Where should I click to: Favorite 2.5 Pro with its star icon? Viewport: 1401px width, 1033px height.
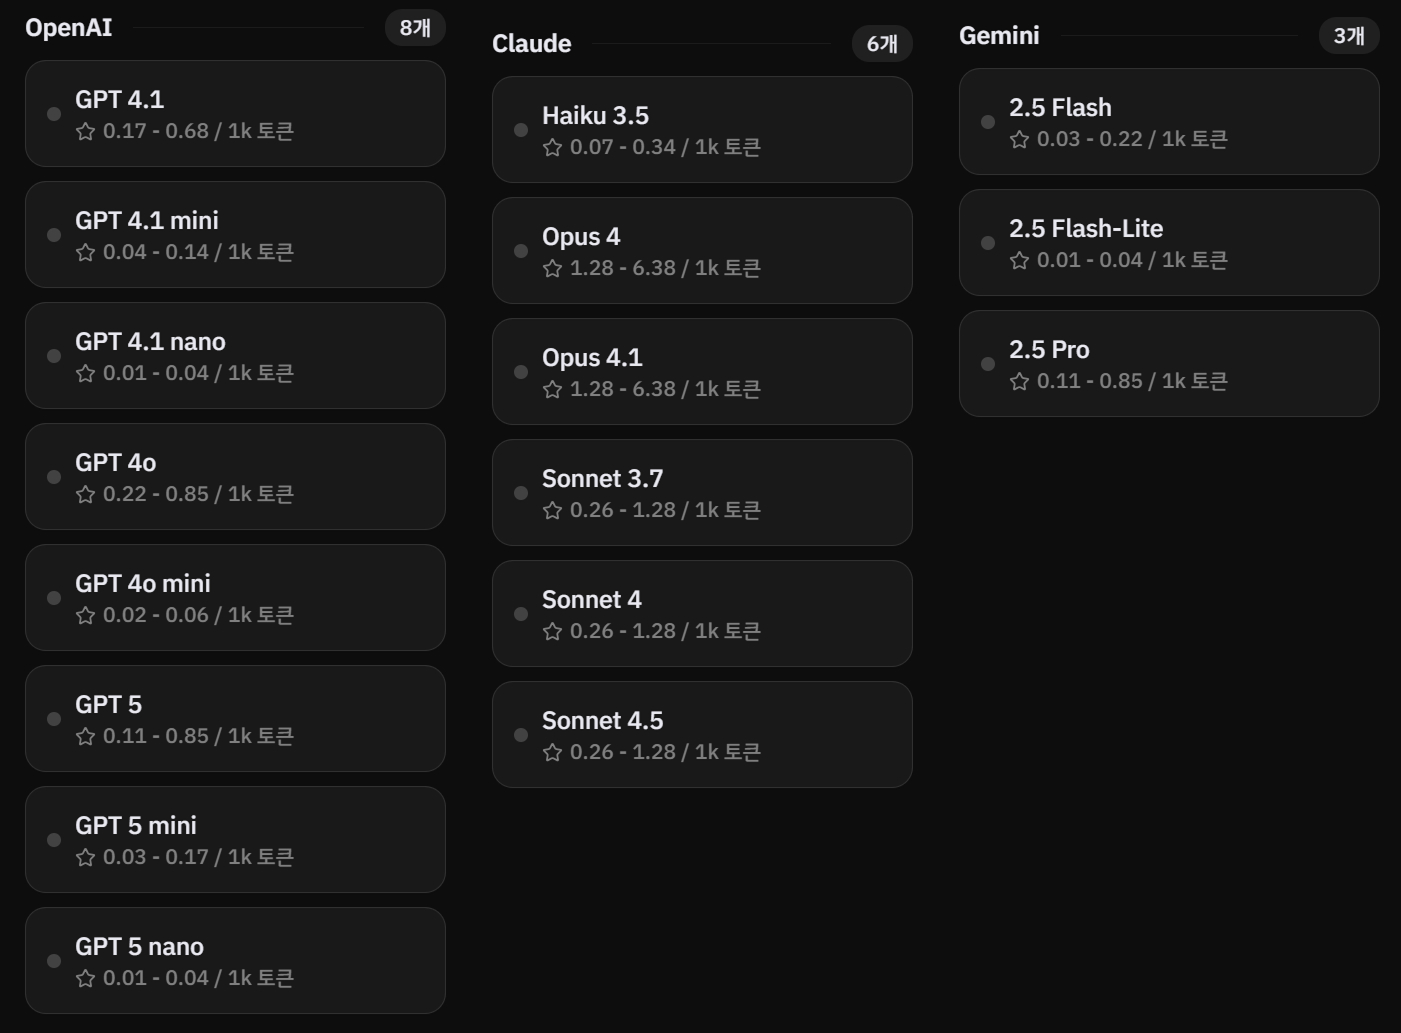(1020, 381)
